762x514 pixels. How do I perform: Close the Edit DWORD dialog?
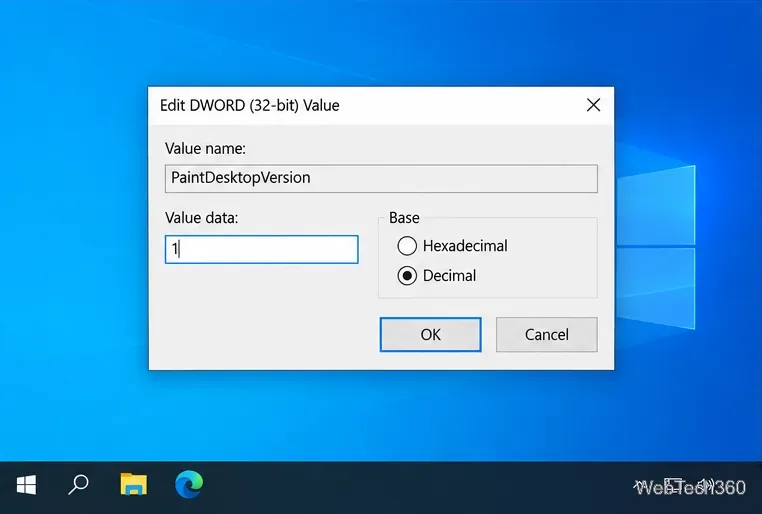click(593, 105)
